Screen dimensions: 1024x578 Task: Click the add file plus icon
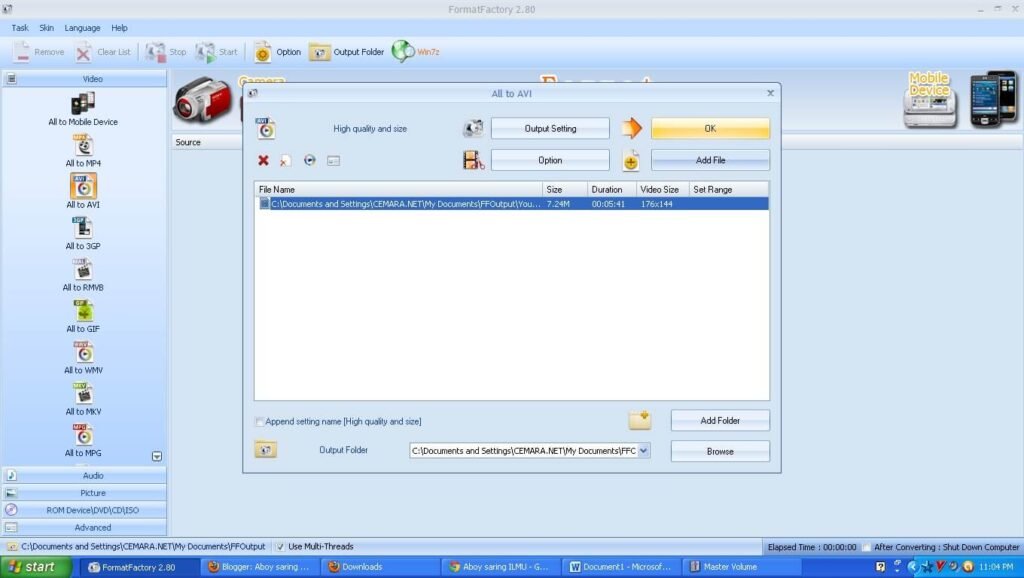pos(631,161)
